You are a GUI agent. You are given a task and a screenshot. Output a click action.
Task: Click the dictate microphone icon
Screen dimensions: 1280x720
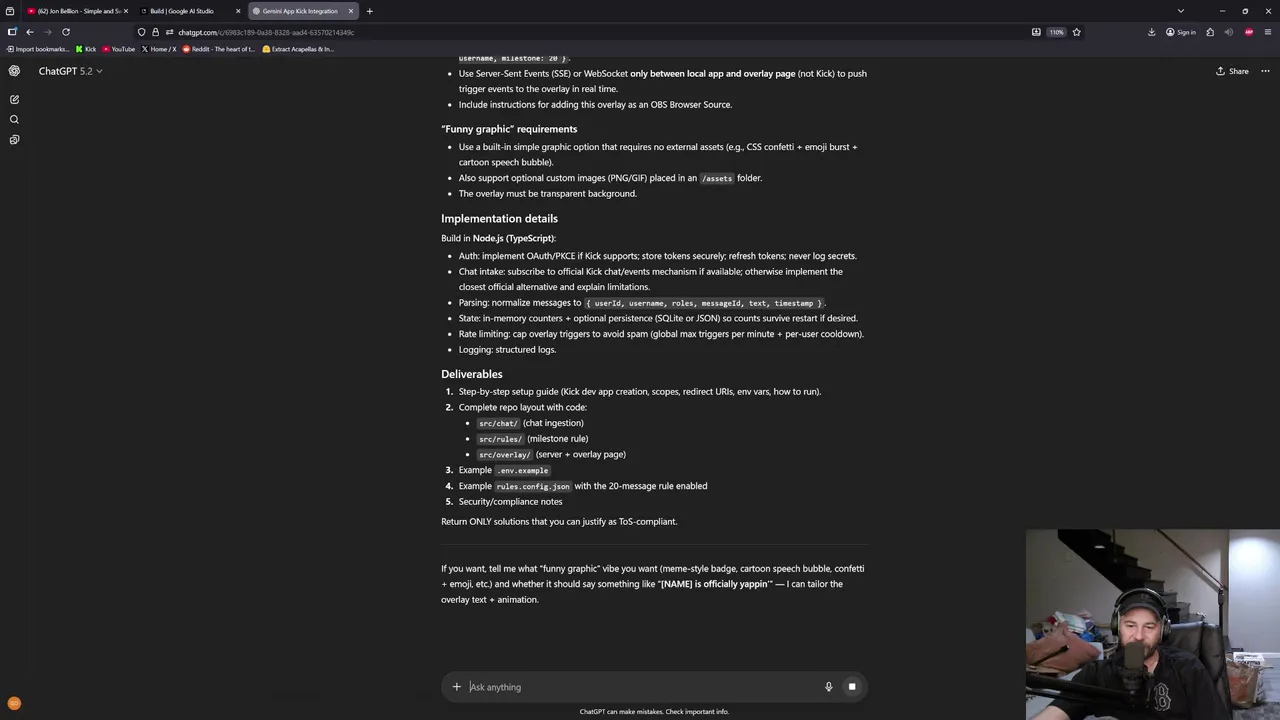(828, 687)
